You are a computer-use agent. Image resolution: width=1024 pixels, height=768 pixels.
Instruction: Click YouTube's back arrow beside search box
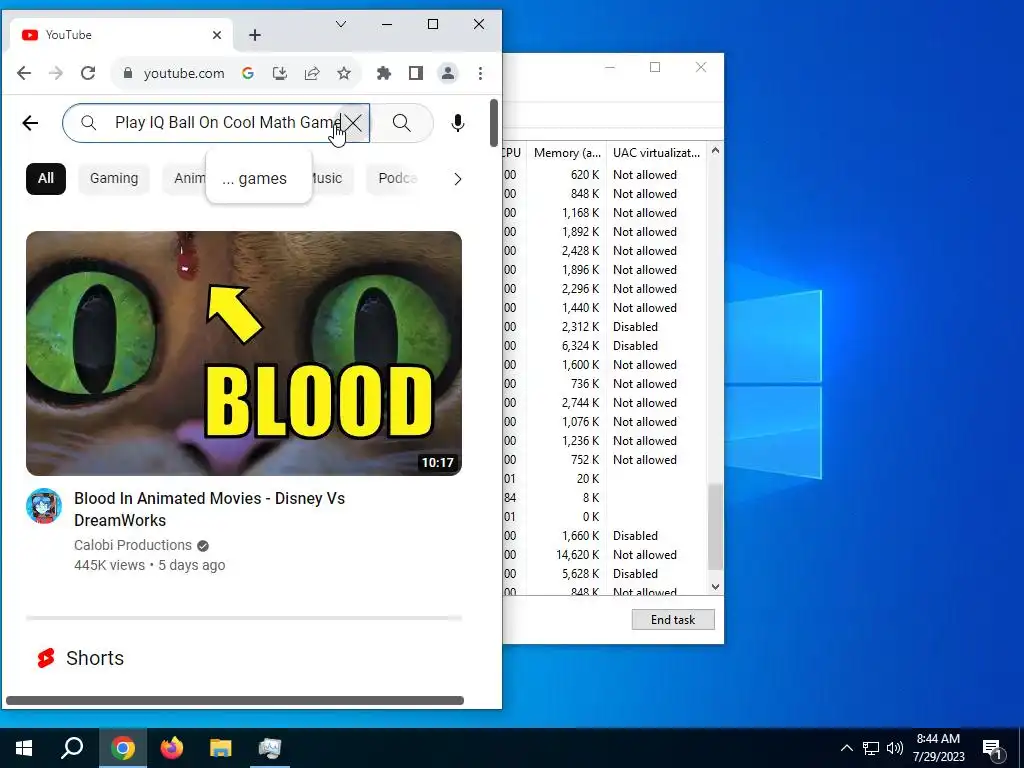(30, 123)
